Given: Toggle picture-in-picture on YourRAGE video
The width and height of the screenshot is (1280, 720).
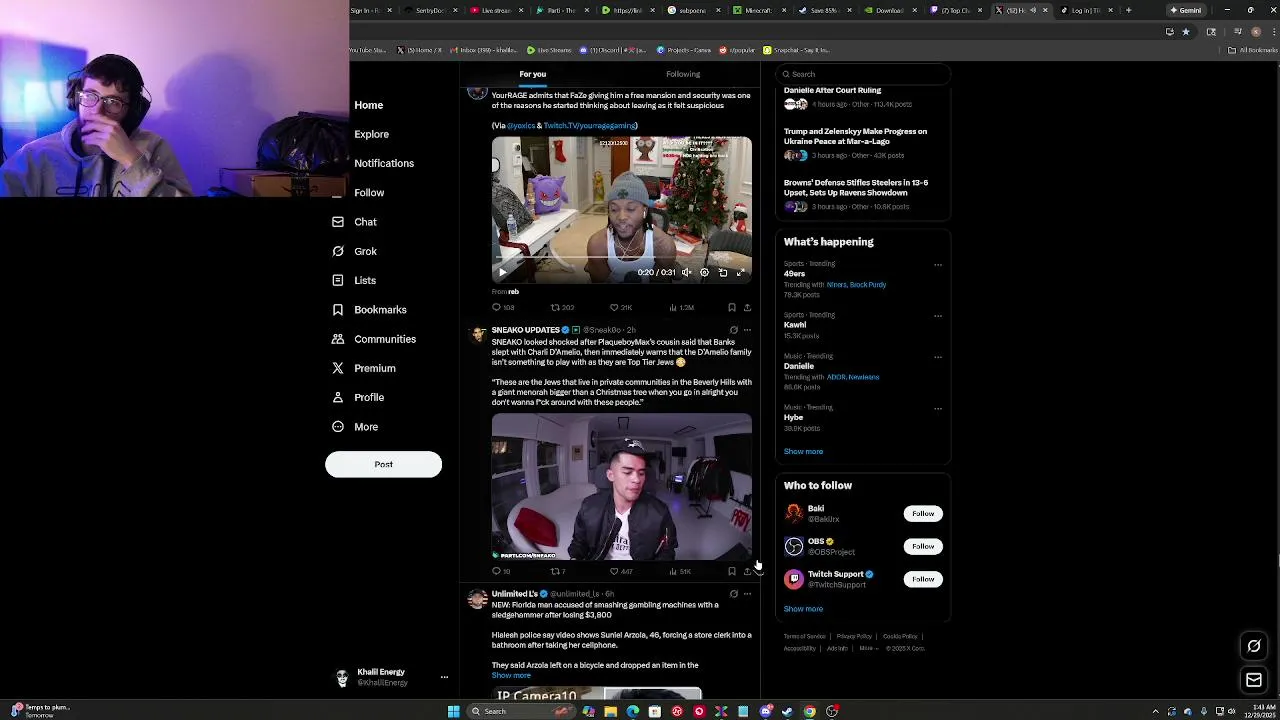Looking at the screenshot, I should coord(723,272).
